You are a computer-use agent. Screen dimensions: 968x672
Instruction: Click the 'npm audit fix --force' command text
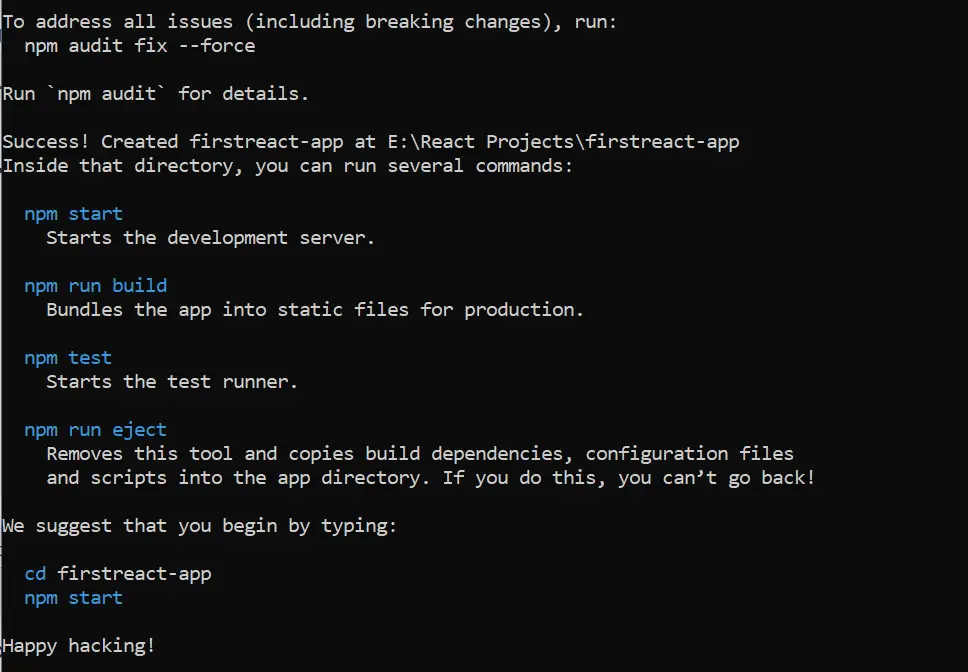coord(140,46)
